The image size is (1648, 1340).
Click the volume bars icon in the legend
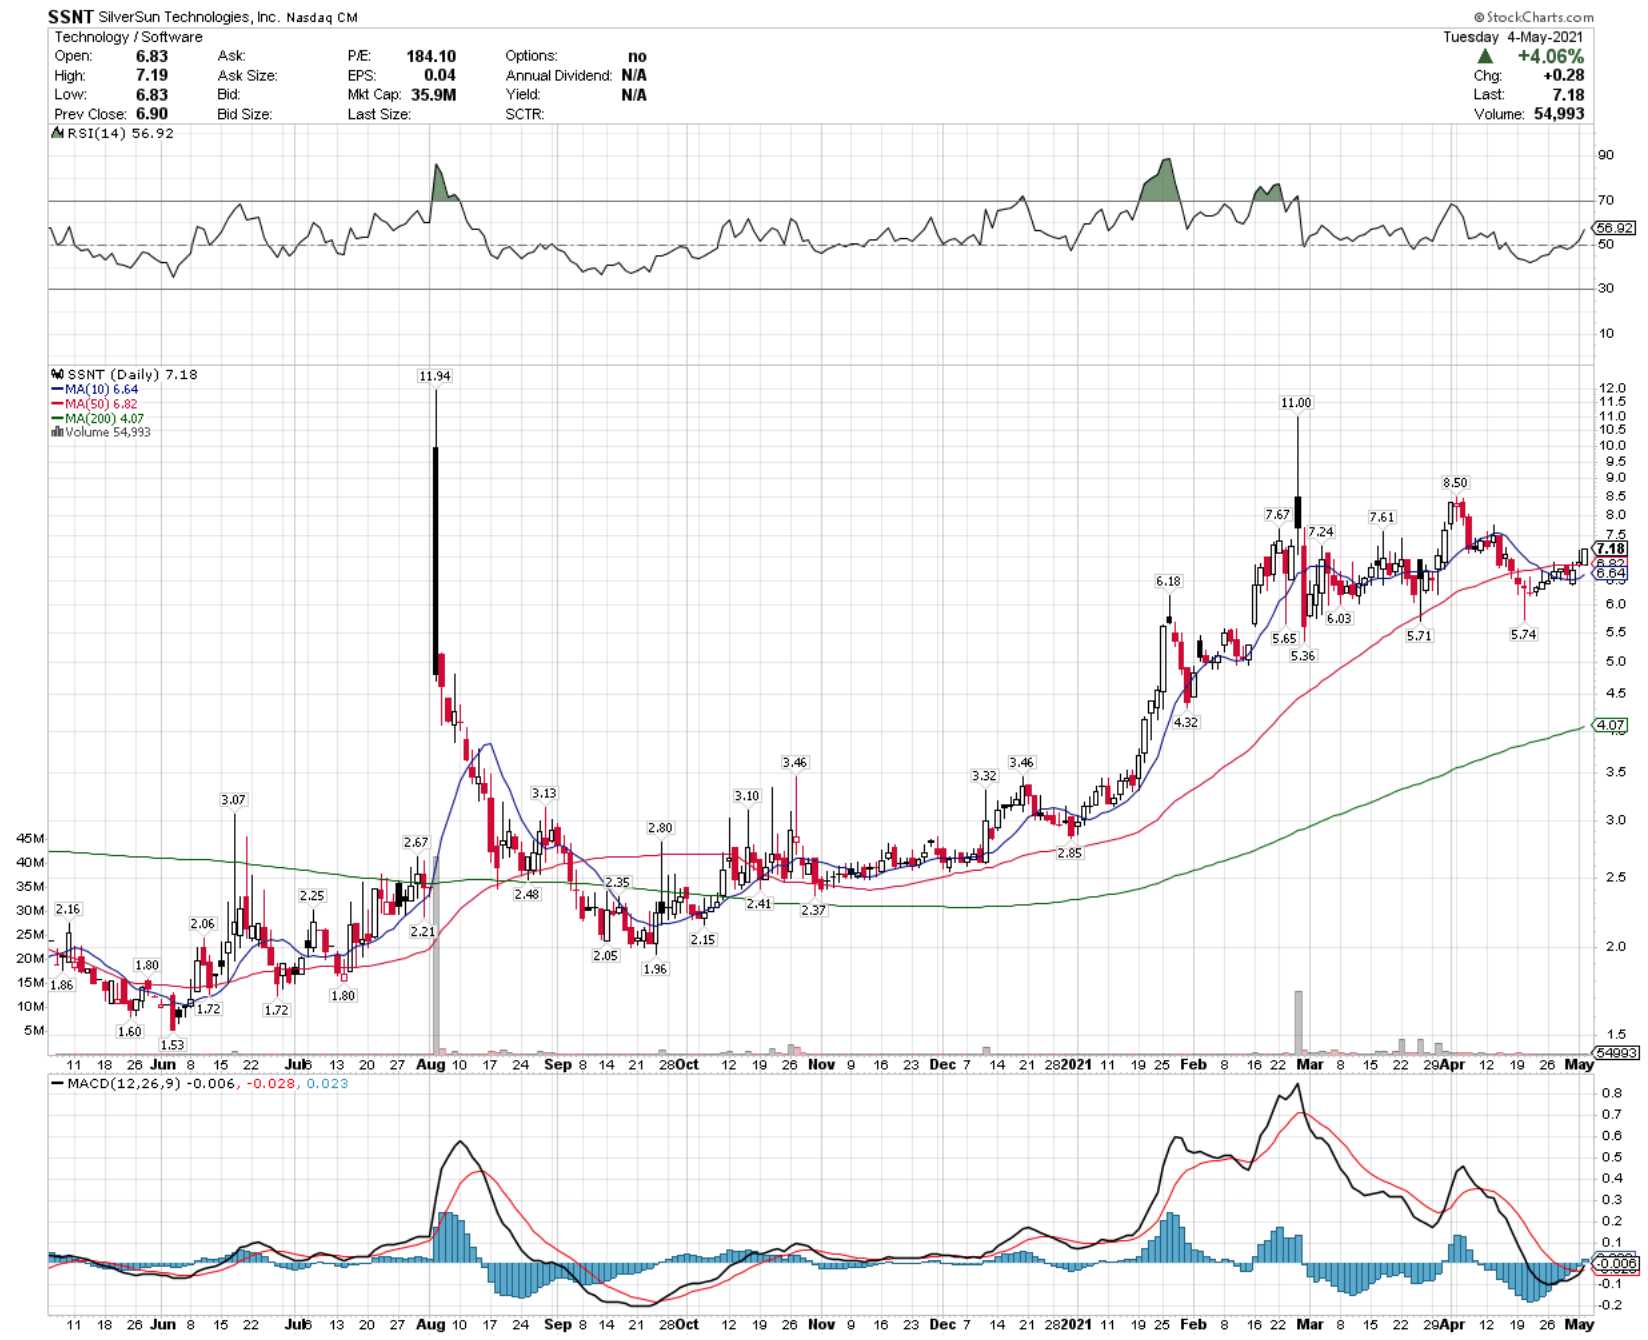[57, 432]
